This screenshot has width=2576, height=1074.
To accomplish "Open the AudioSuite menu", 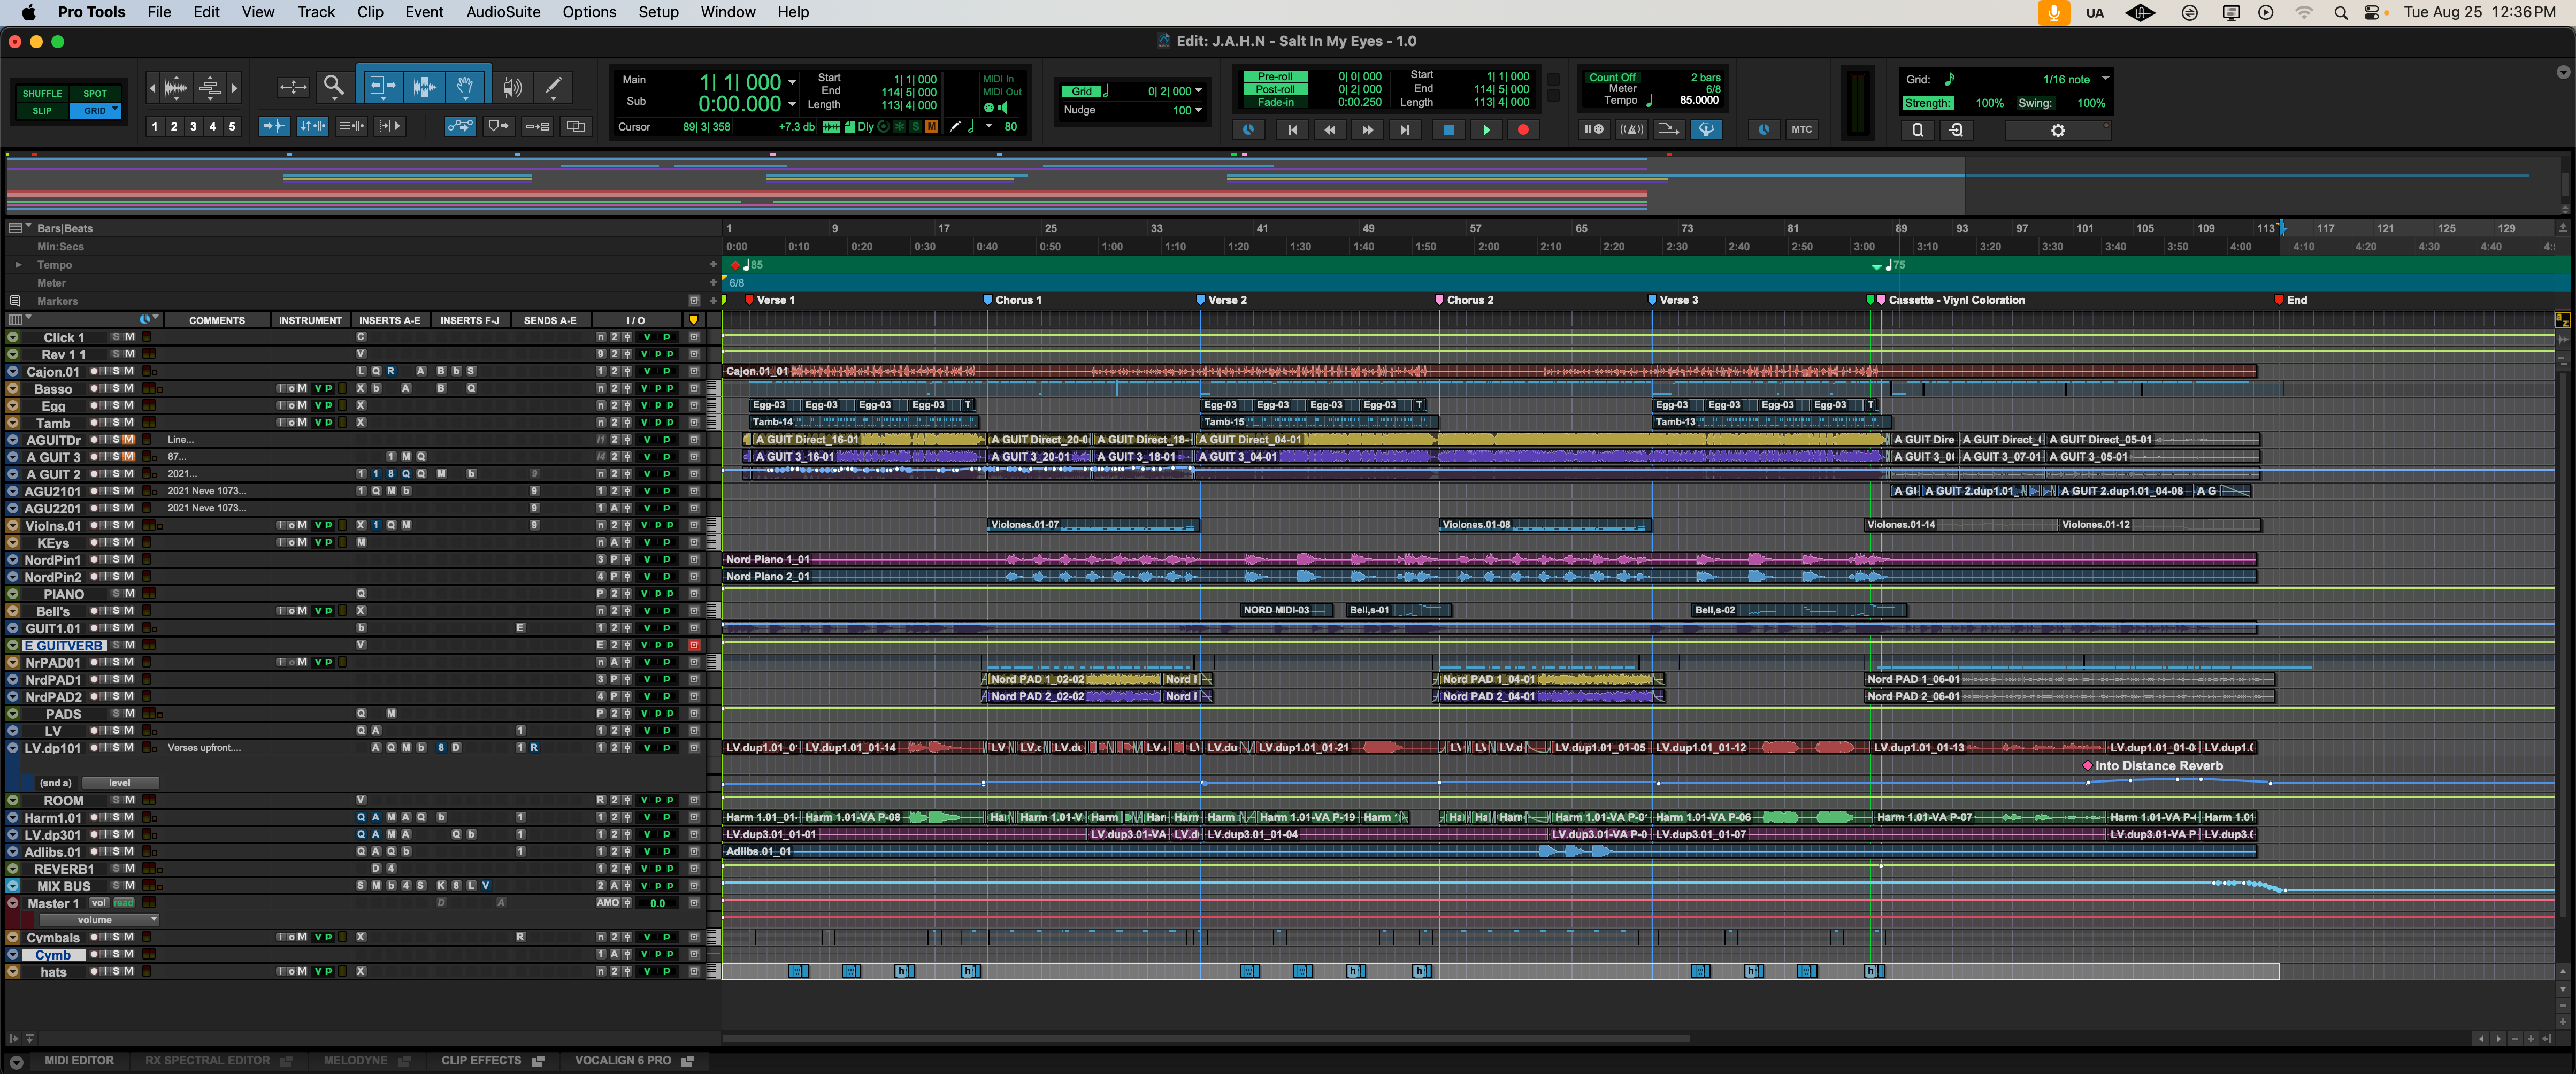I will (x=503, y=12).
